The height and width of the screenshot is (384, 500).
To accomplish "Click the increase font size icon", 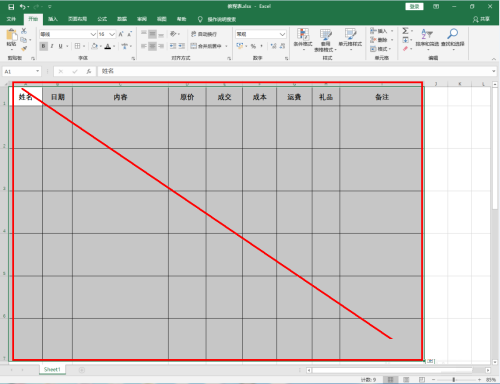I will point(121,34).
